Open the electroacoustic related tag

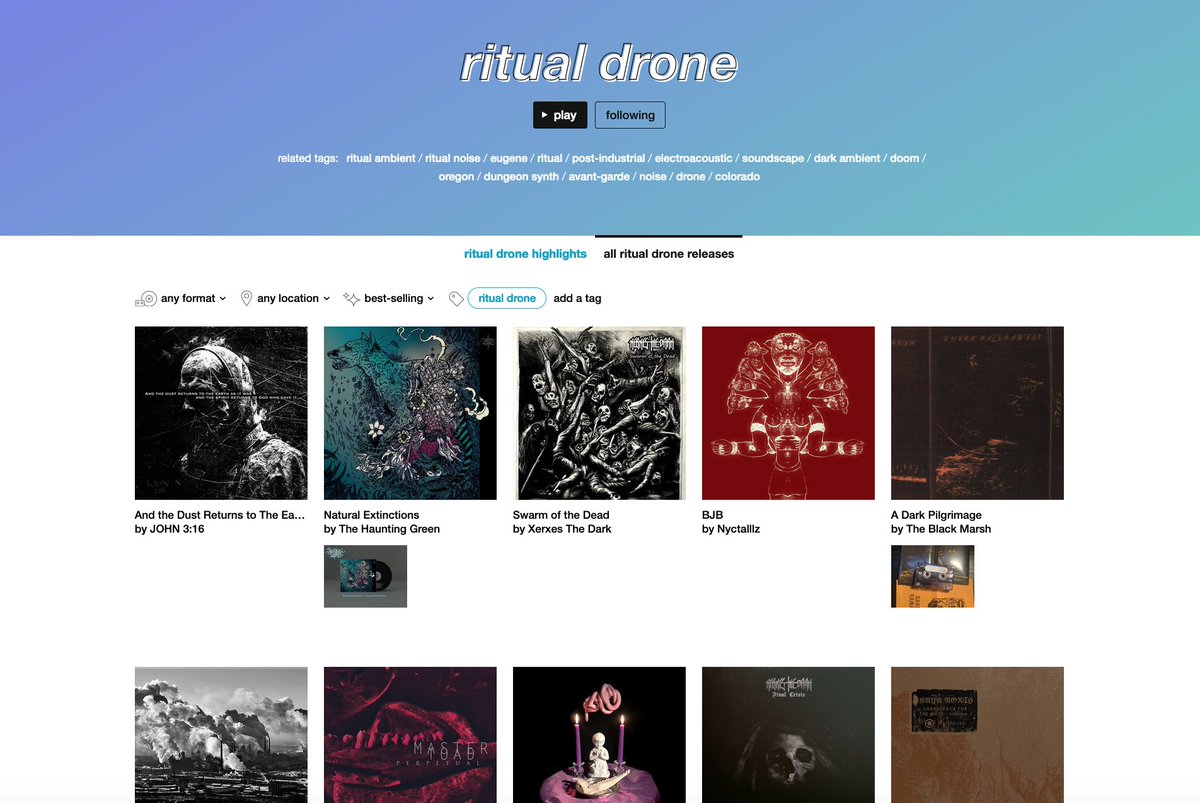[x=694, y=158]
